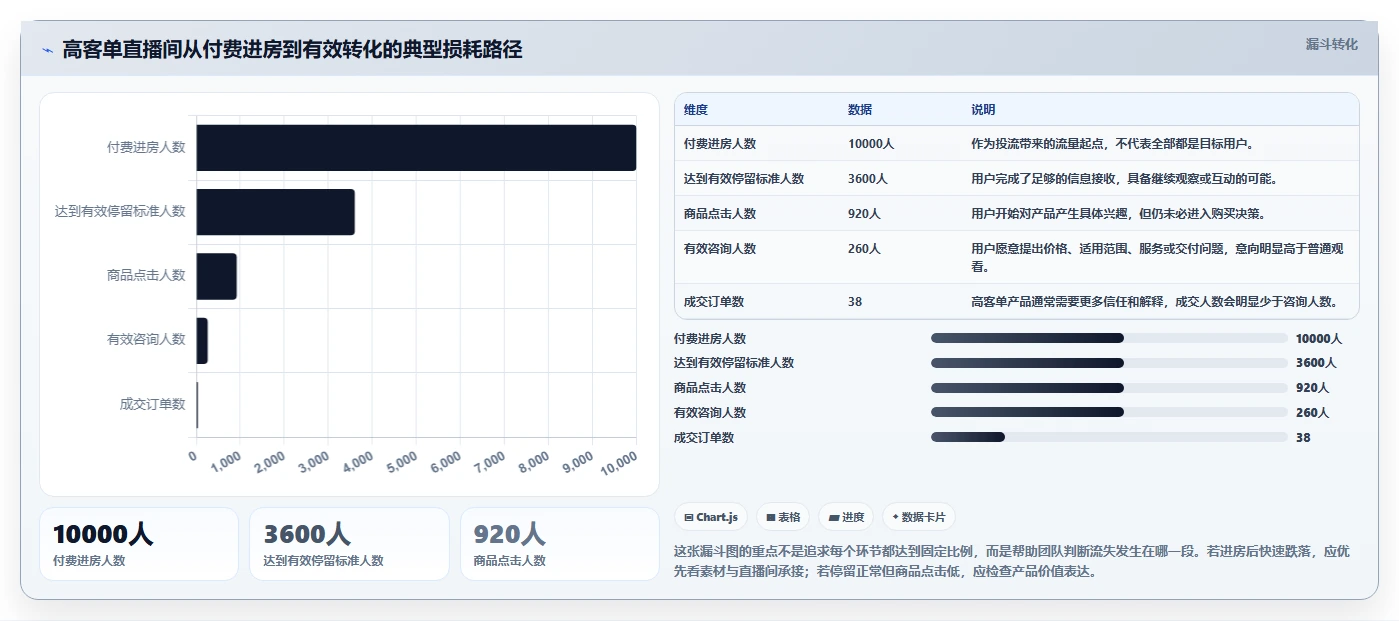Select the Chart.js chip
Image resolution: width=1399 pixels, height=621 pixels.
[711, 517]
